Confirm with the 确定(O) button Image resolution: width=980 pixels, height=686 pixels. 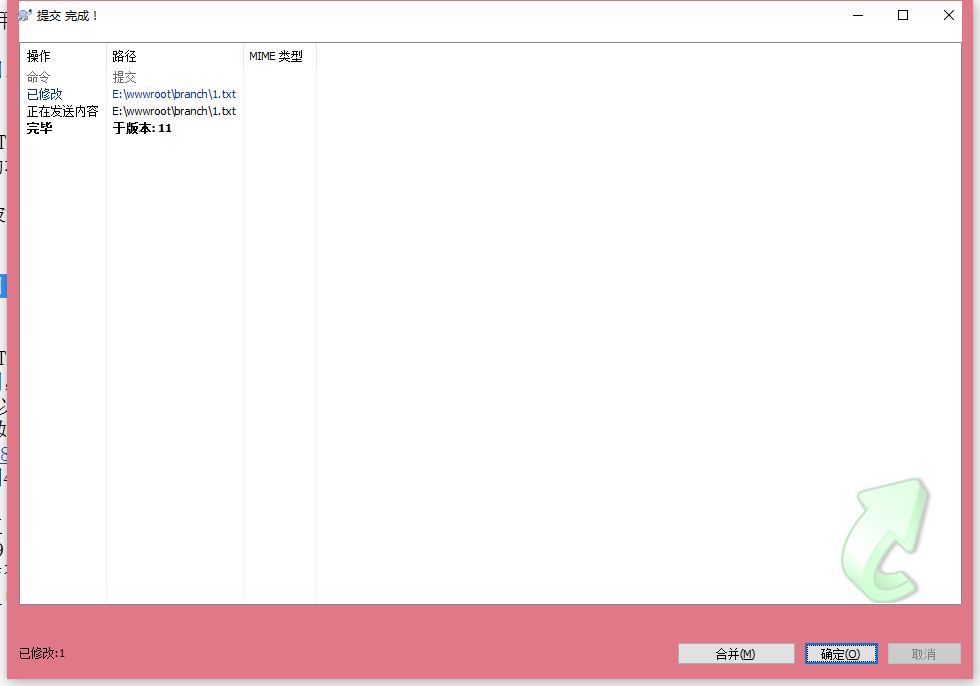[x=841, y=654]
